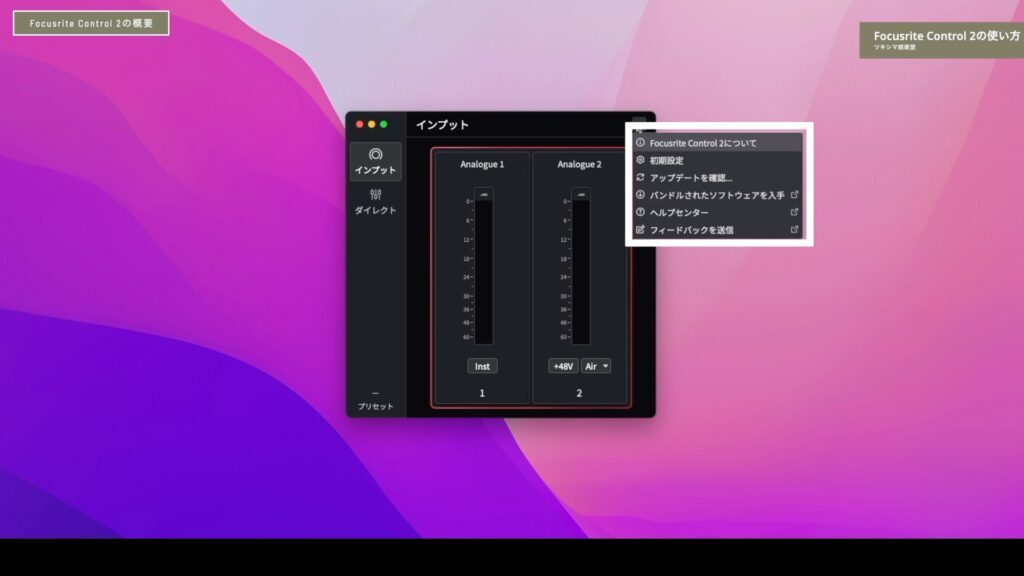This screenshot has width=1024, height=576.
Task: Toggle the Analogue 1 clip indicator
Action: coord(482,194)
